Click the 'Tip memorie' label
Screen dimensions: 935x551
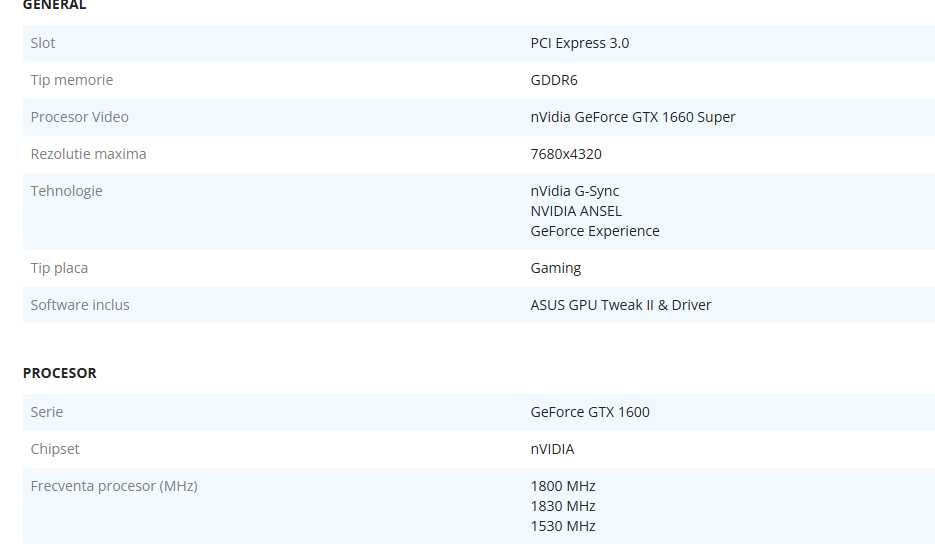[72, 80]
